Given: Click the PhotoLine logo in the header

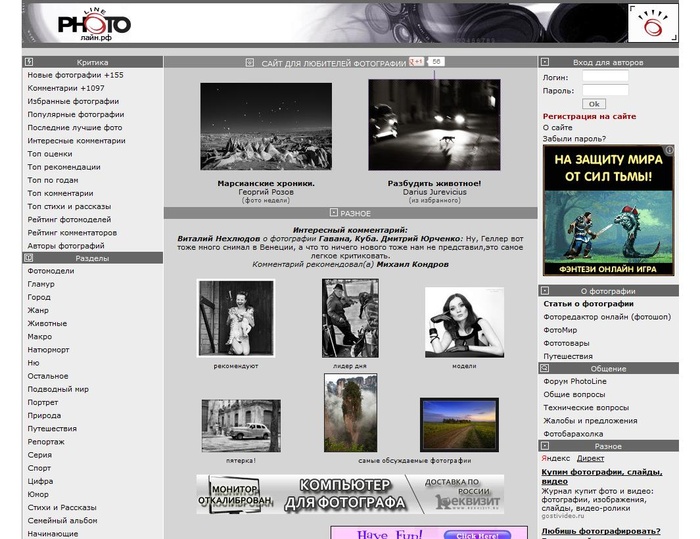Looking at the screenshot, I should coord(93,23).
